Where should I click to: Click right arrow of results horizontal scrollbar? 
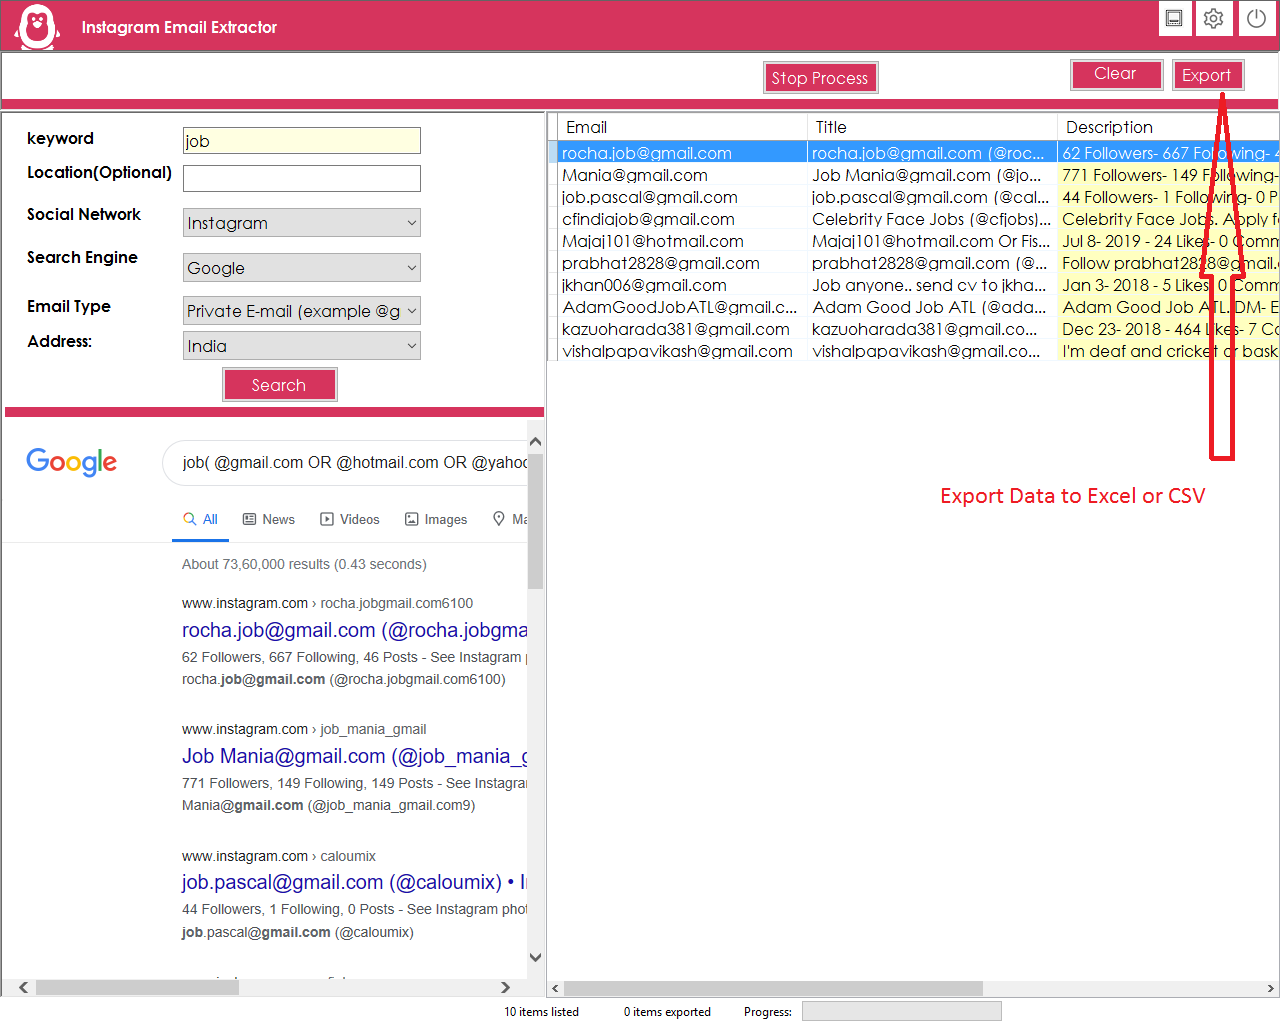(x=1270, y=988)
